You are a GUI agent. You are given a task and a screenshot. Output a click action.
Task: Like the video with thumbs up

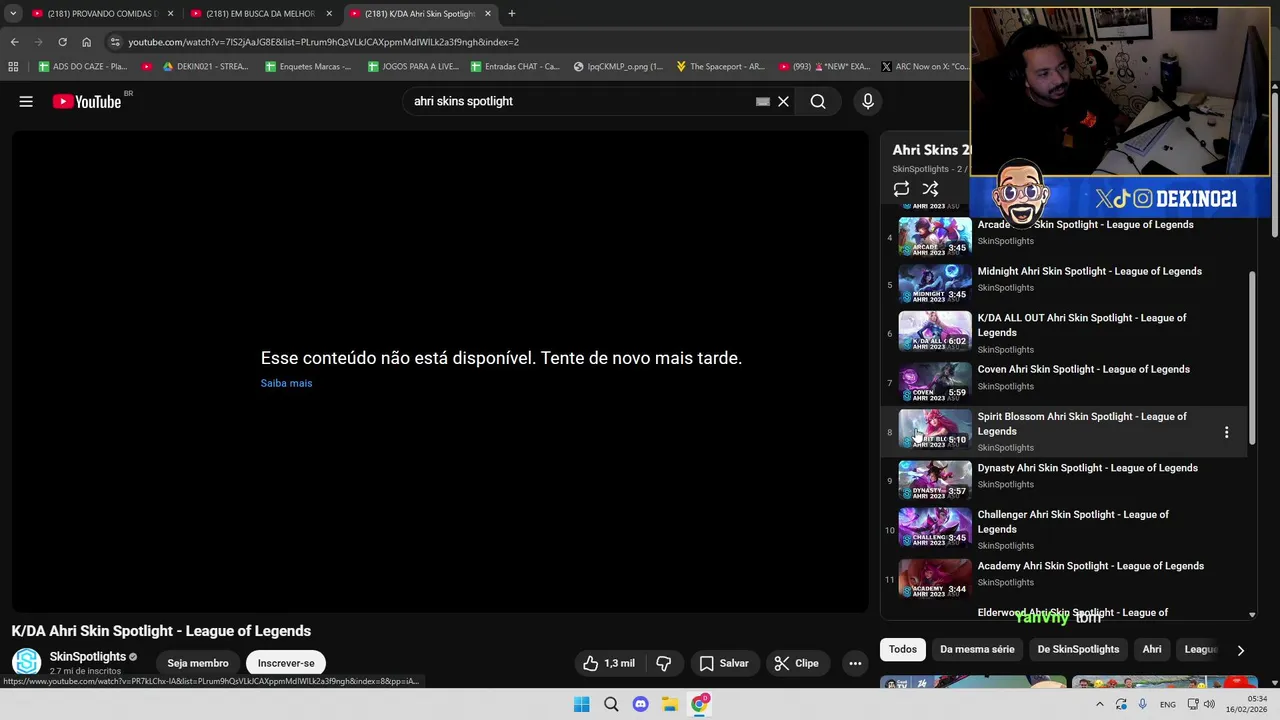coord(609,663)
